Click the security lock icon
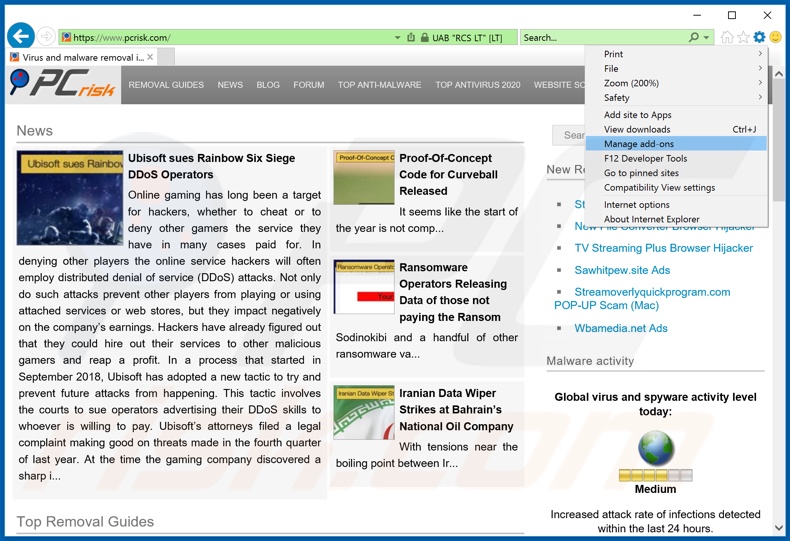Viewport: 790px width, 541px height. [x=424, y=37]
